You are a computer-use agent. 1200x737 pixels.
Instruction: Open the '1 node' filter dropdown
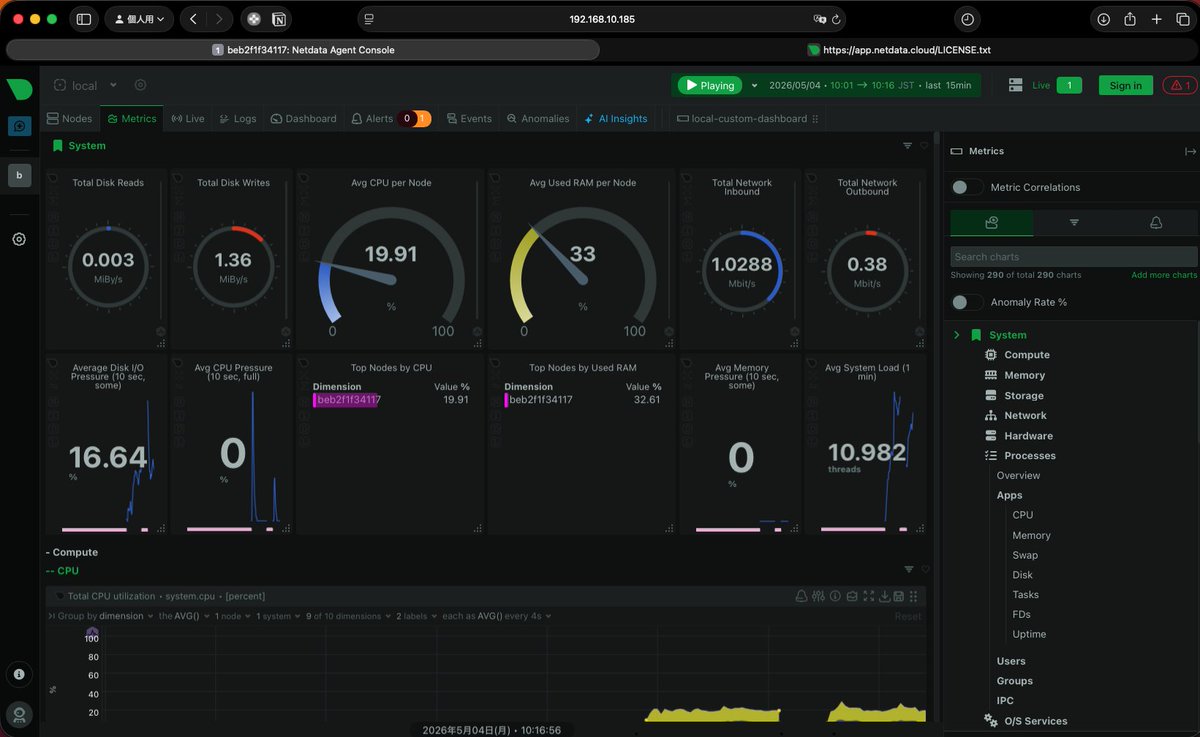click(232, 616)
